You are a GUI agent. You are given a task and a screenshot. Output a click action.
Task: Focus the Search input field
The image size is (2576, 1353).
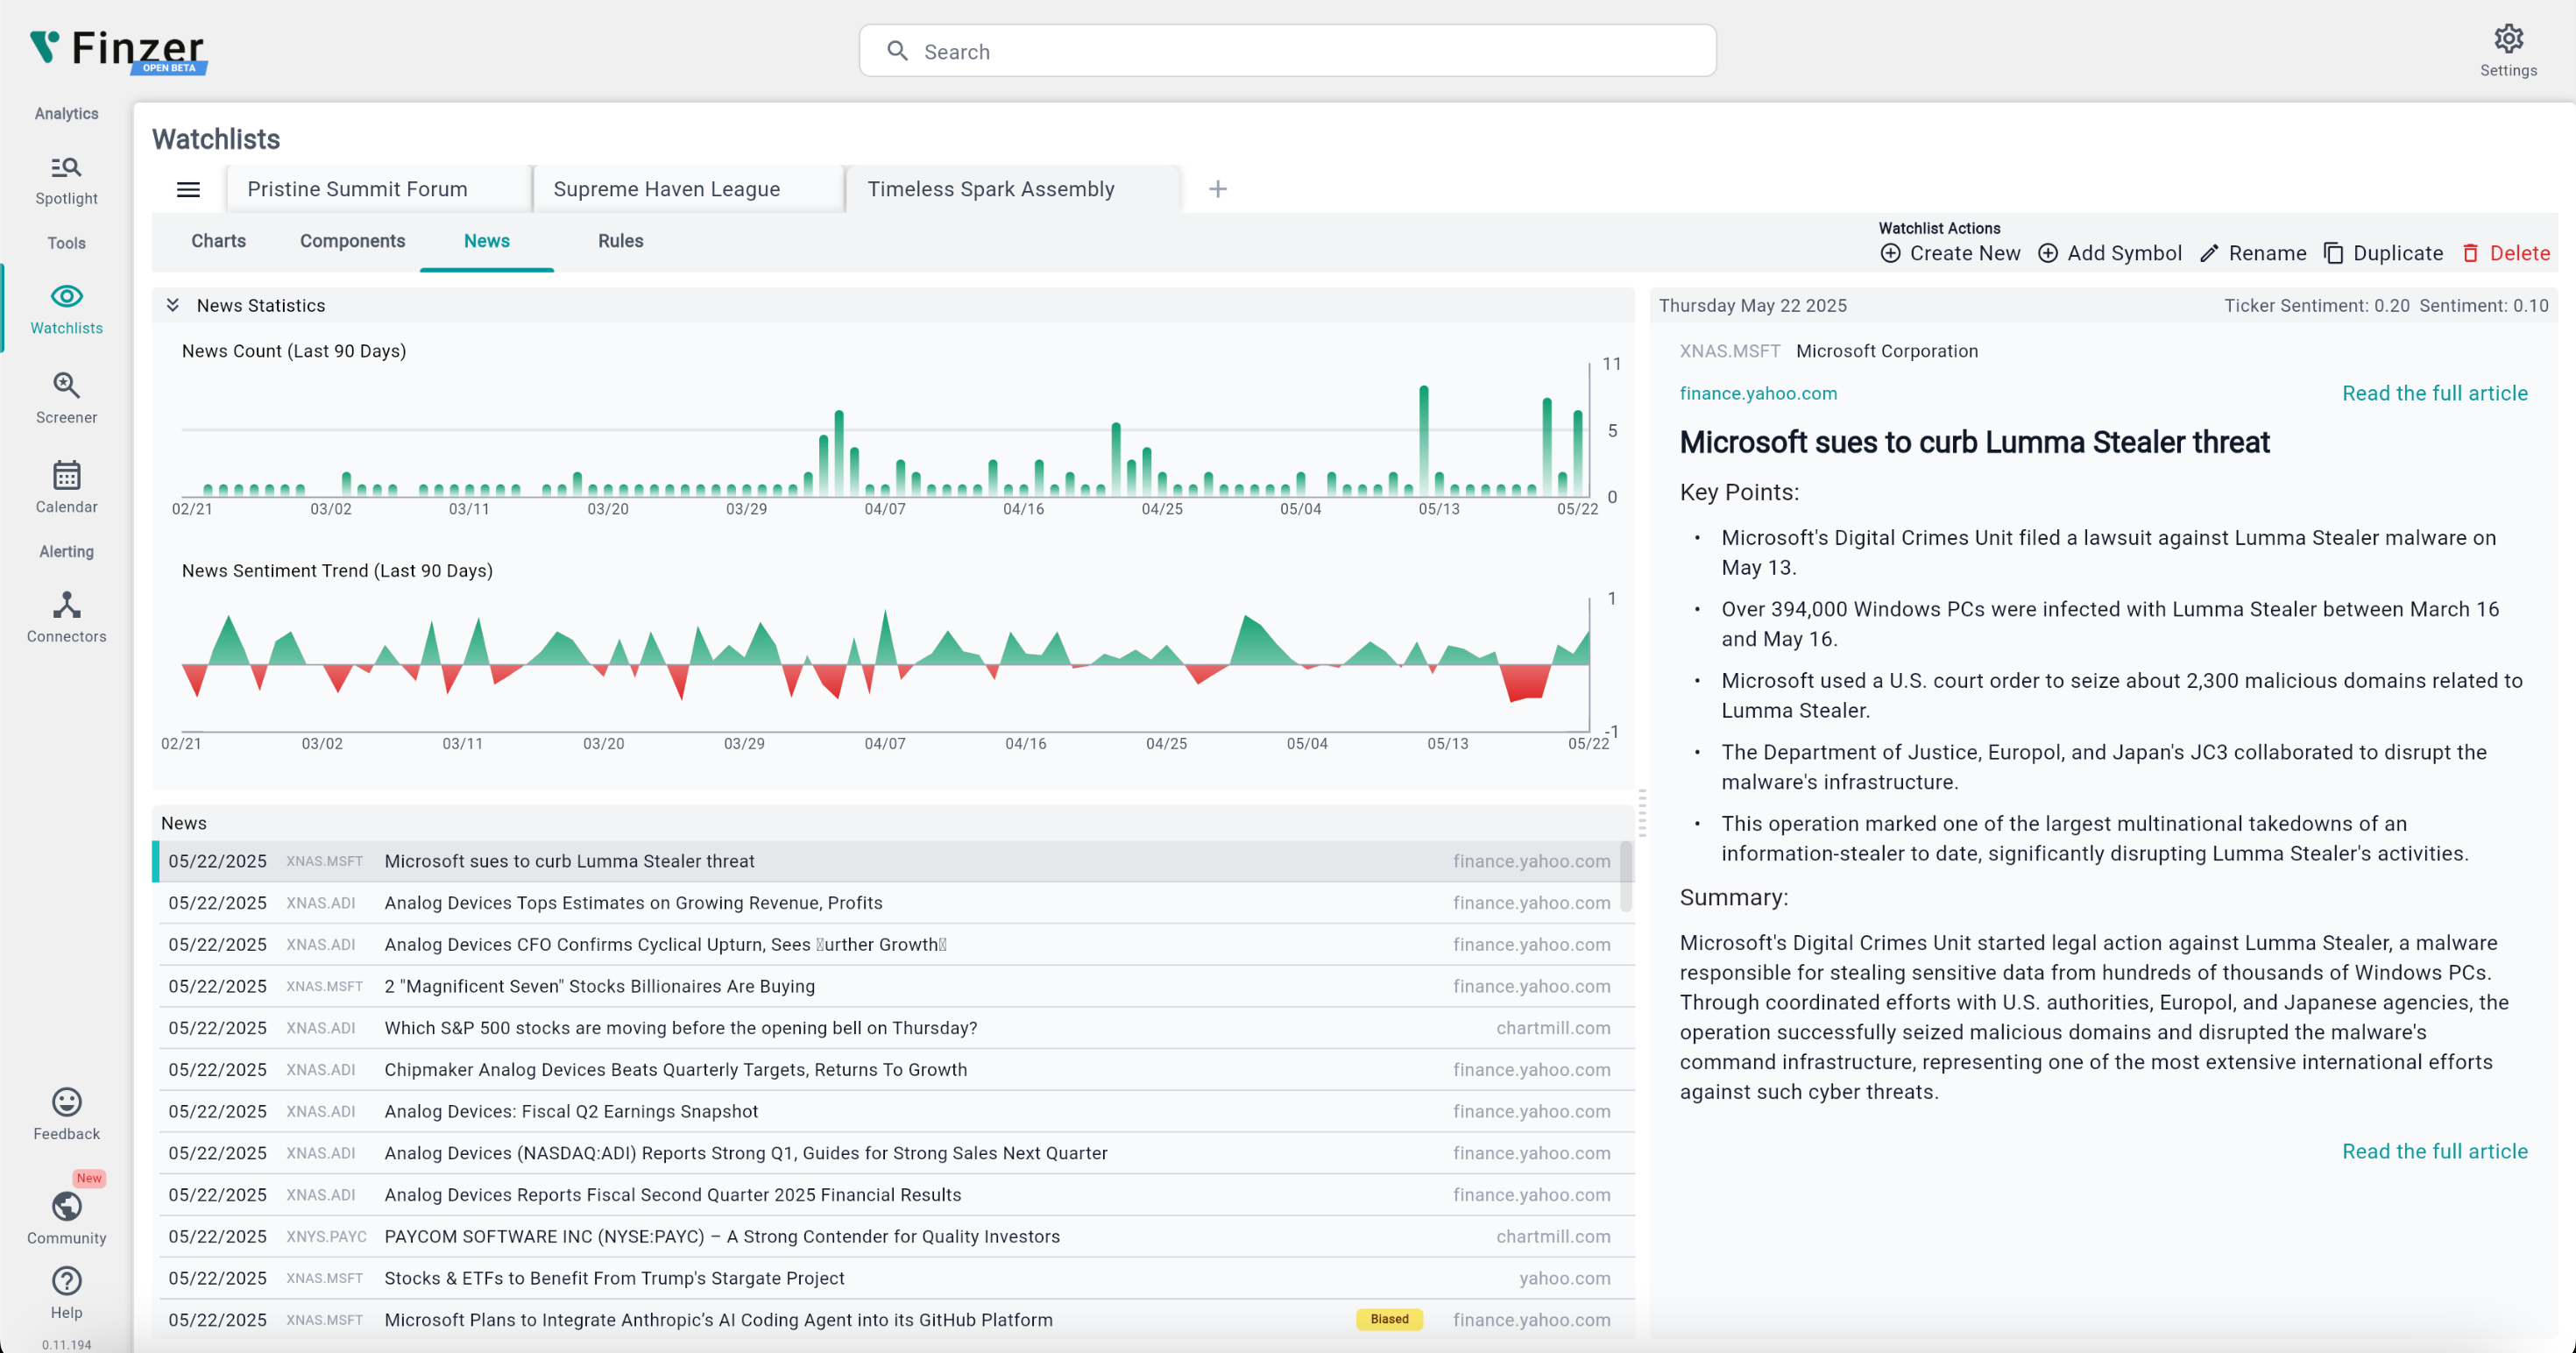coord(1287,51)
